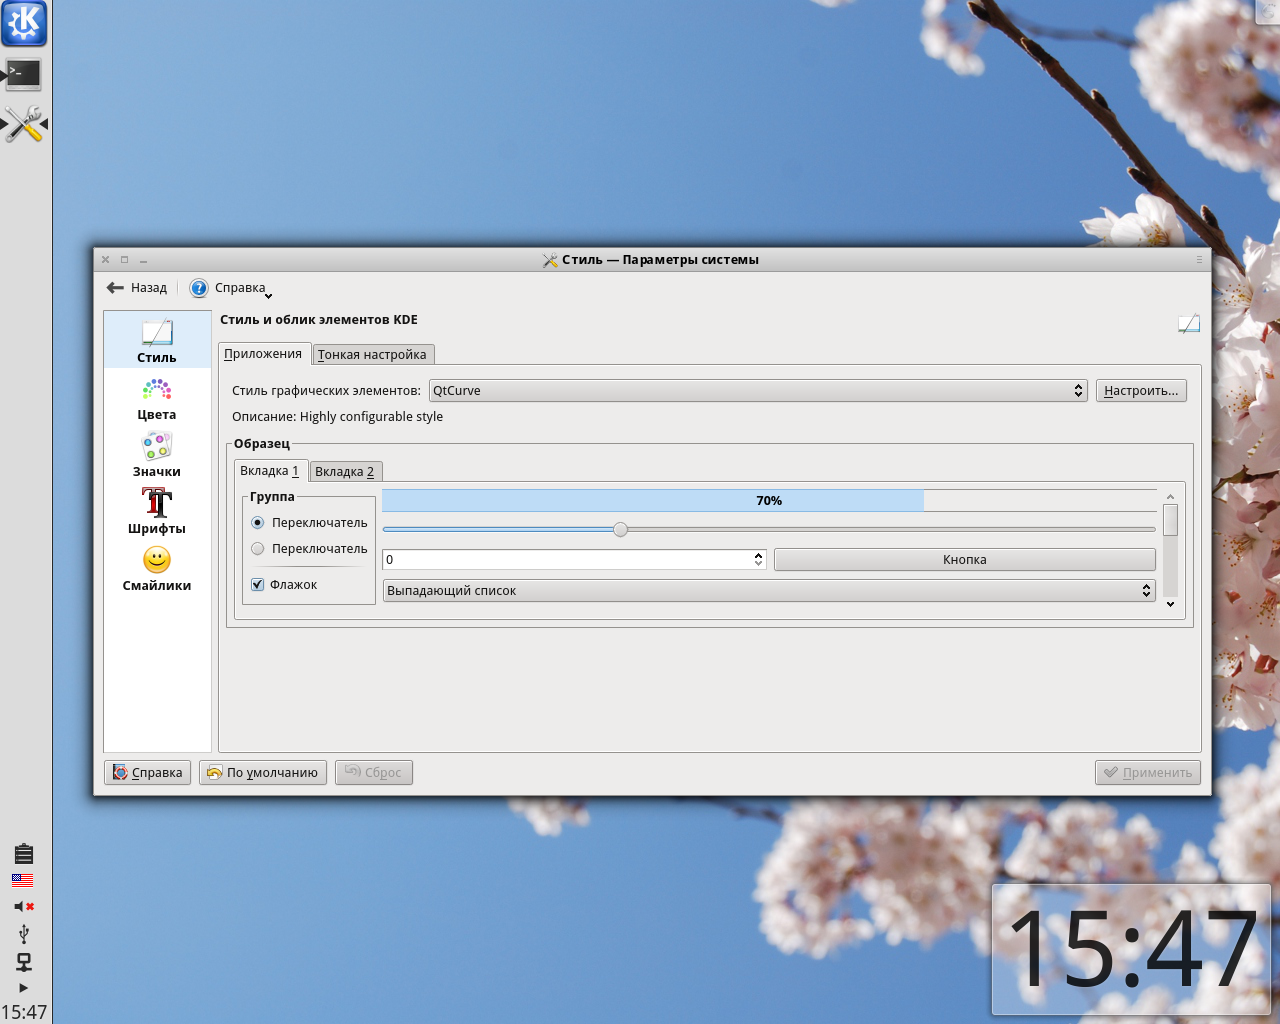Click the Кнопка sample button

[x=965, y=560]
